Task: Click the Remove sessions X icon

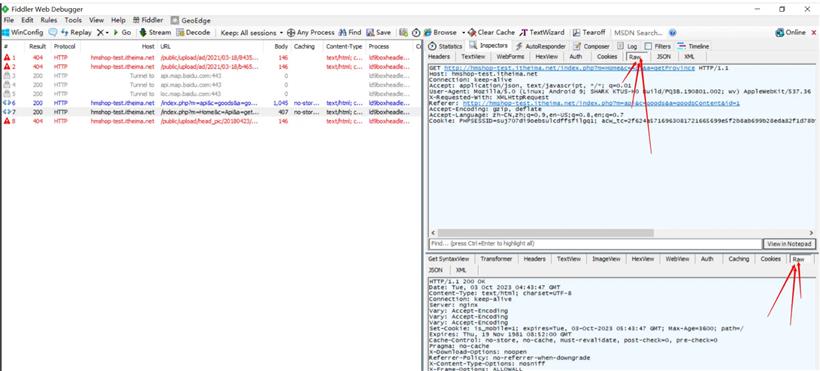Action: [x=100, y=32]
